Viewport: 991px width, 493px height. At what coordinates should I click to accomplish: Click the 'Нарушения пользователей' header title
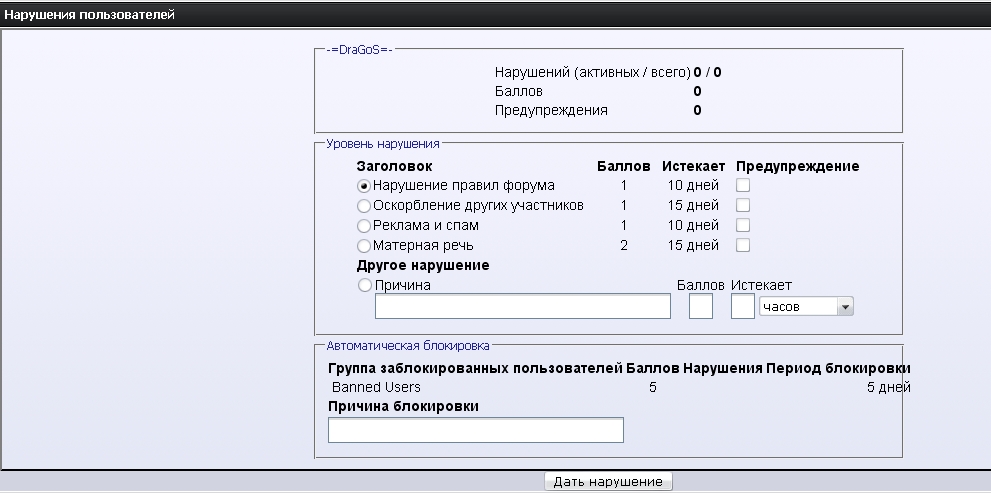(x=89, y=15)
